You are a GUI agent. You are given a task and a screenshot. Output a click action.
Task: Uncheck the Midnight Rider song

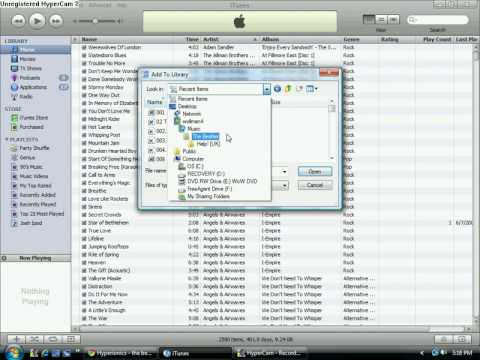point(84,119)
